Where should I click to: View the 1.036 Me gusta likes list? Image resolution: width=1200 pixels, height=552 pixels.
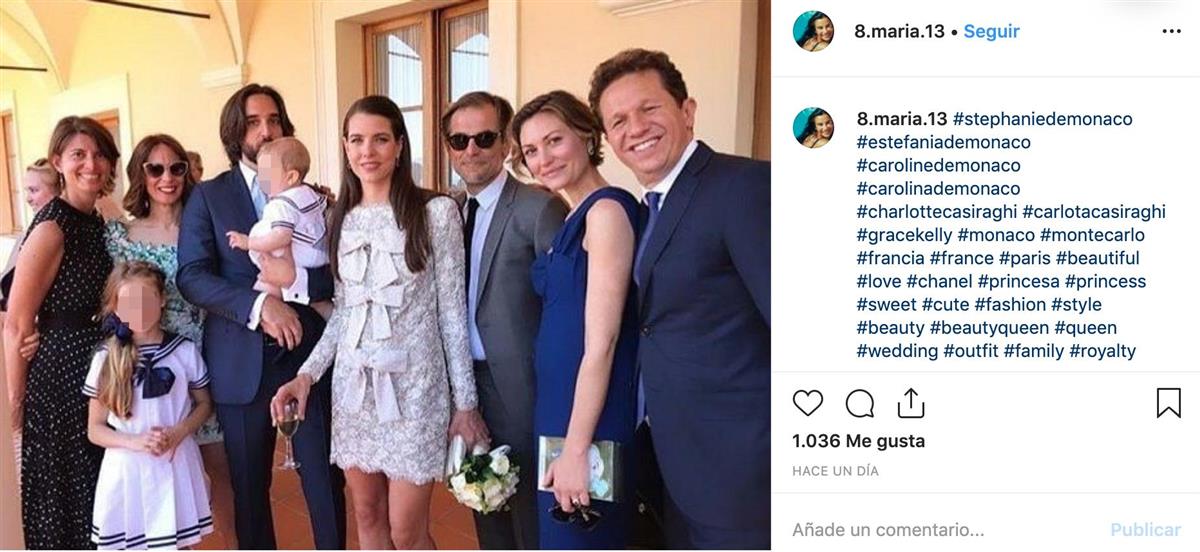pos(858,441)
